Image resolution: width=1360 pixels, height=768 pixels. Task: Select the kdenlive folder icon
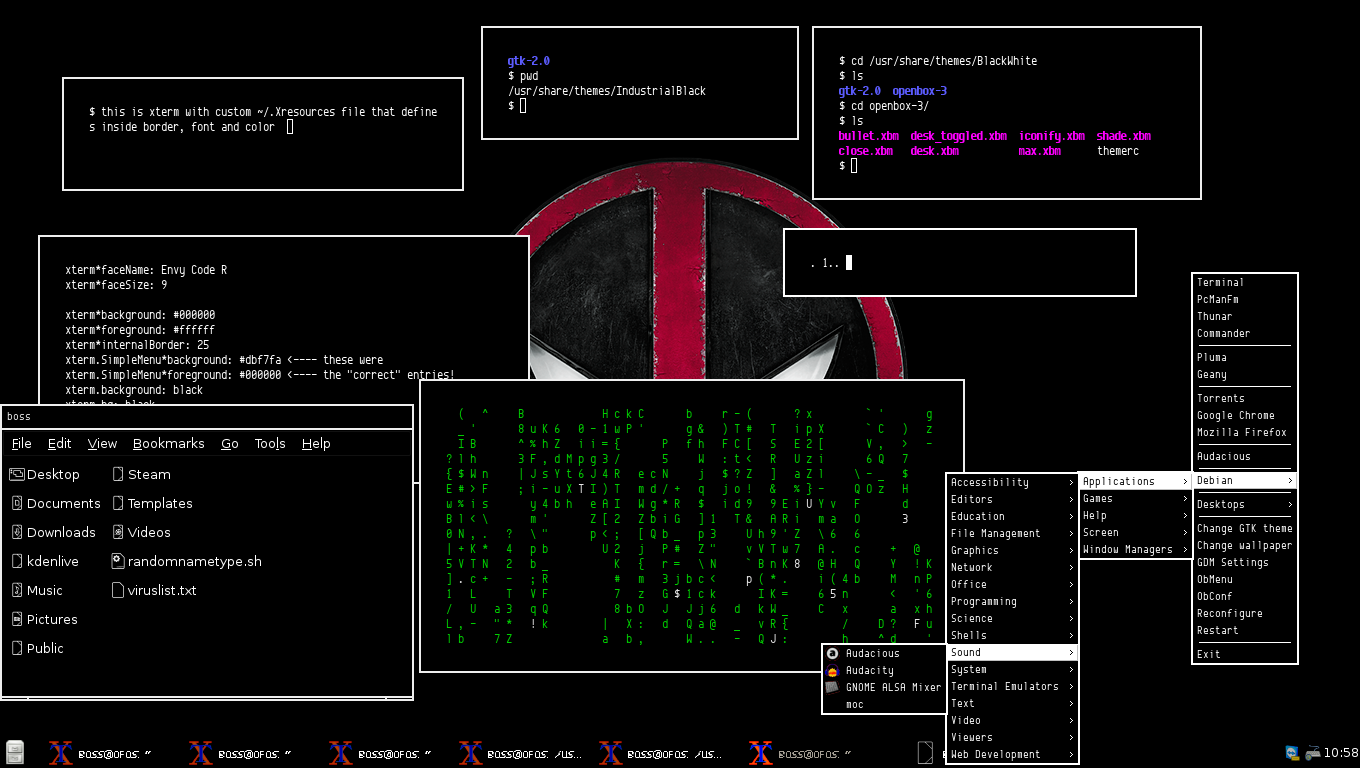(x=16, y=561)
